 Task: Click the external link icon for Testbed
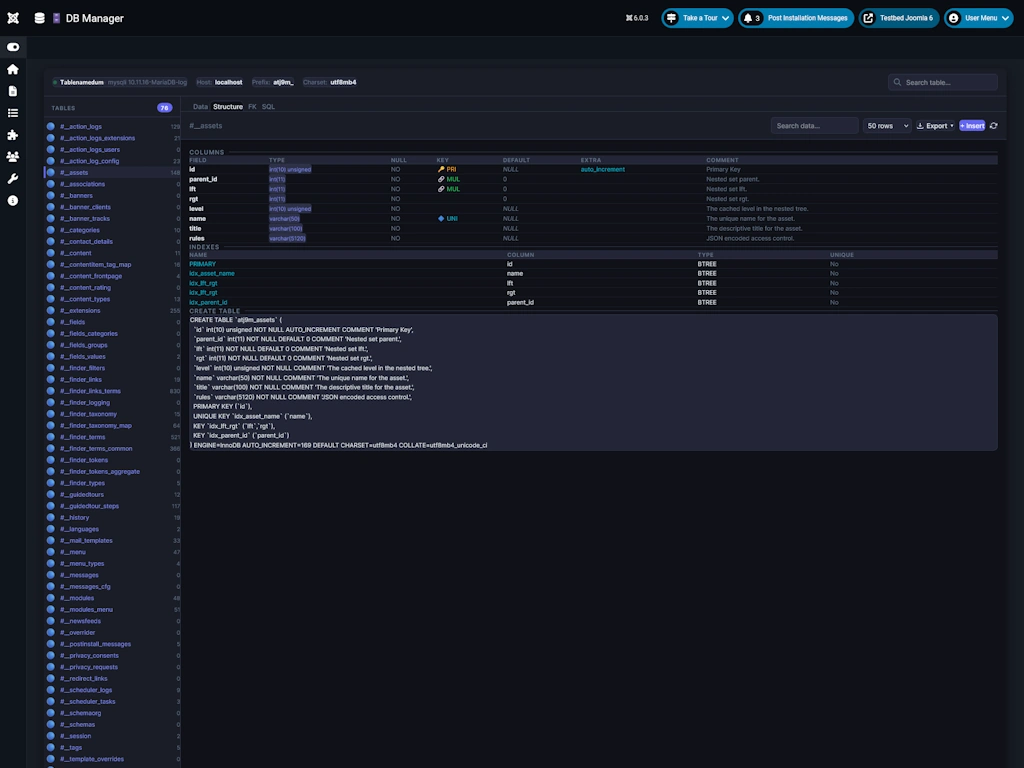pos(868,18)
